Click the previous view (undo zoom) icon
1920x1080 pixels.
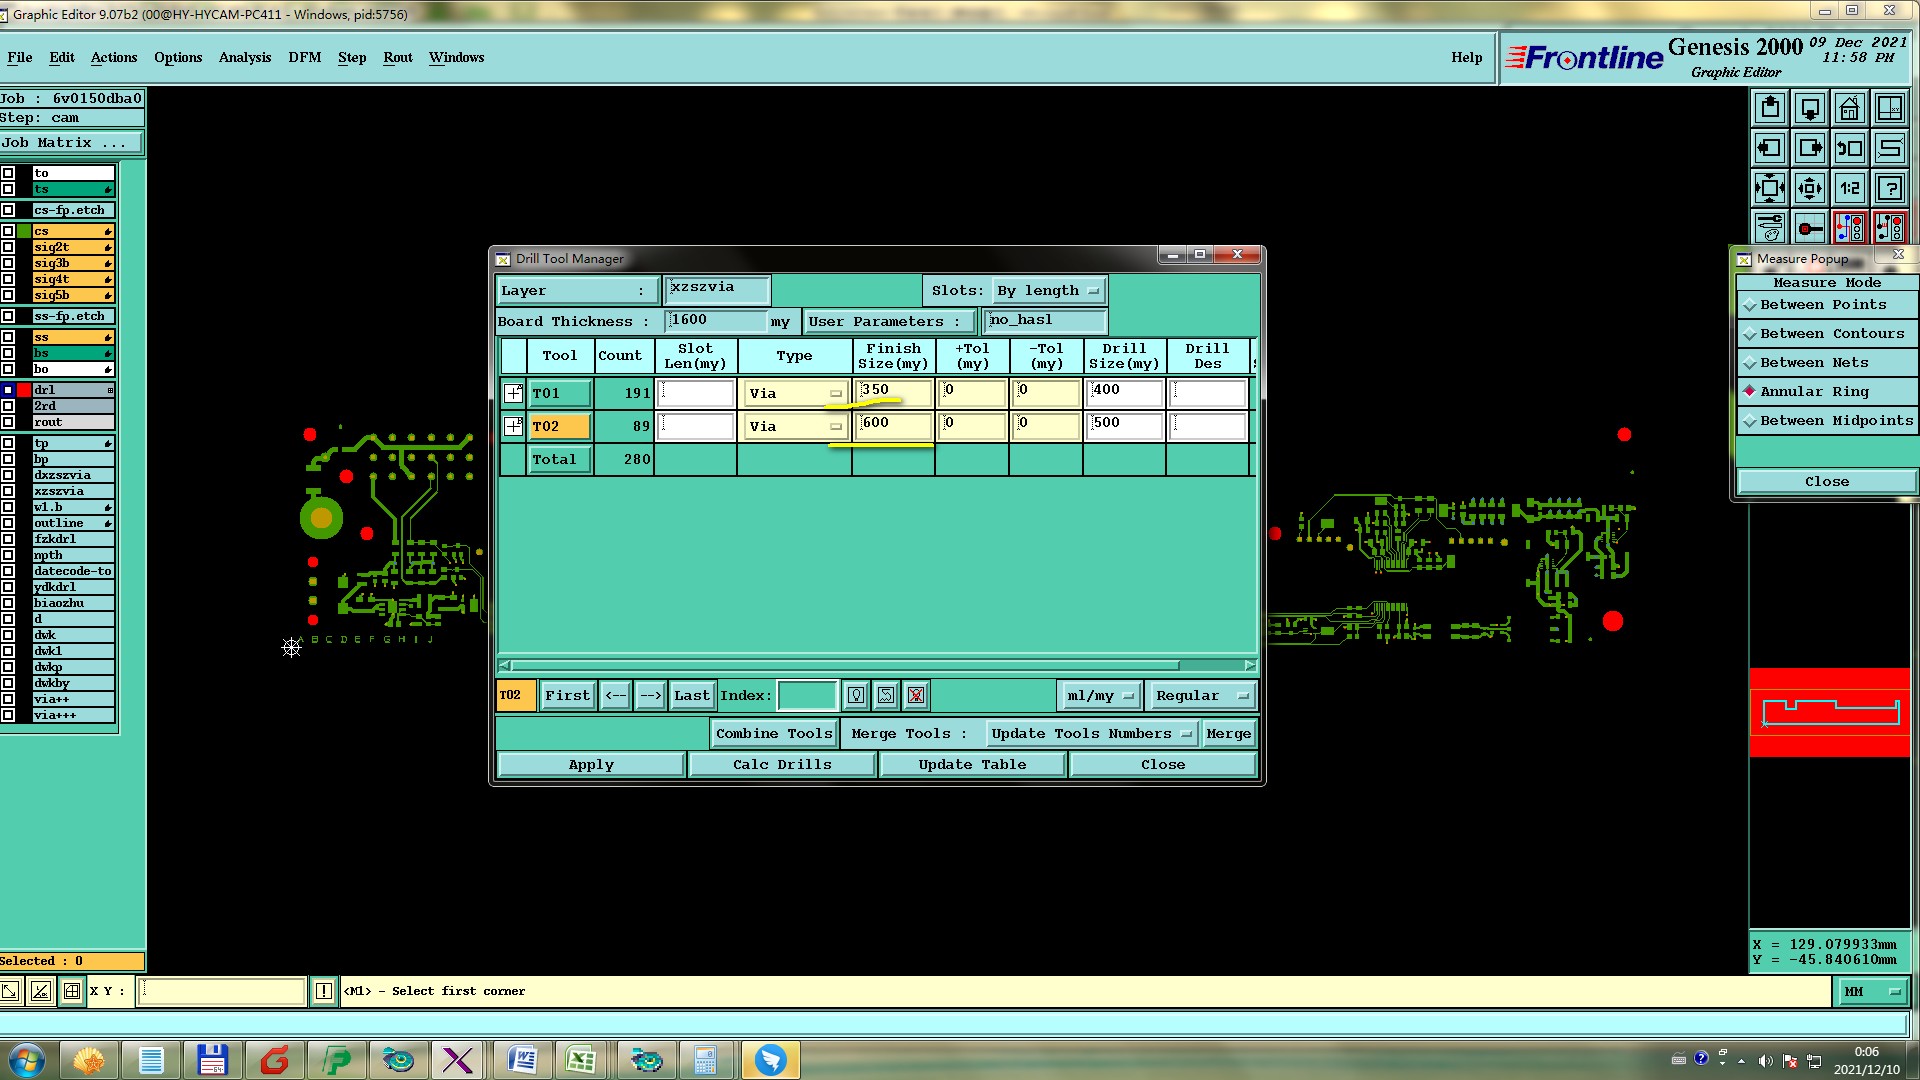click(x=1849, y=148)
